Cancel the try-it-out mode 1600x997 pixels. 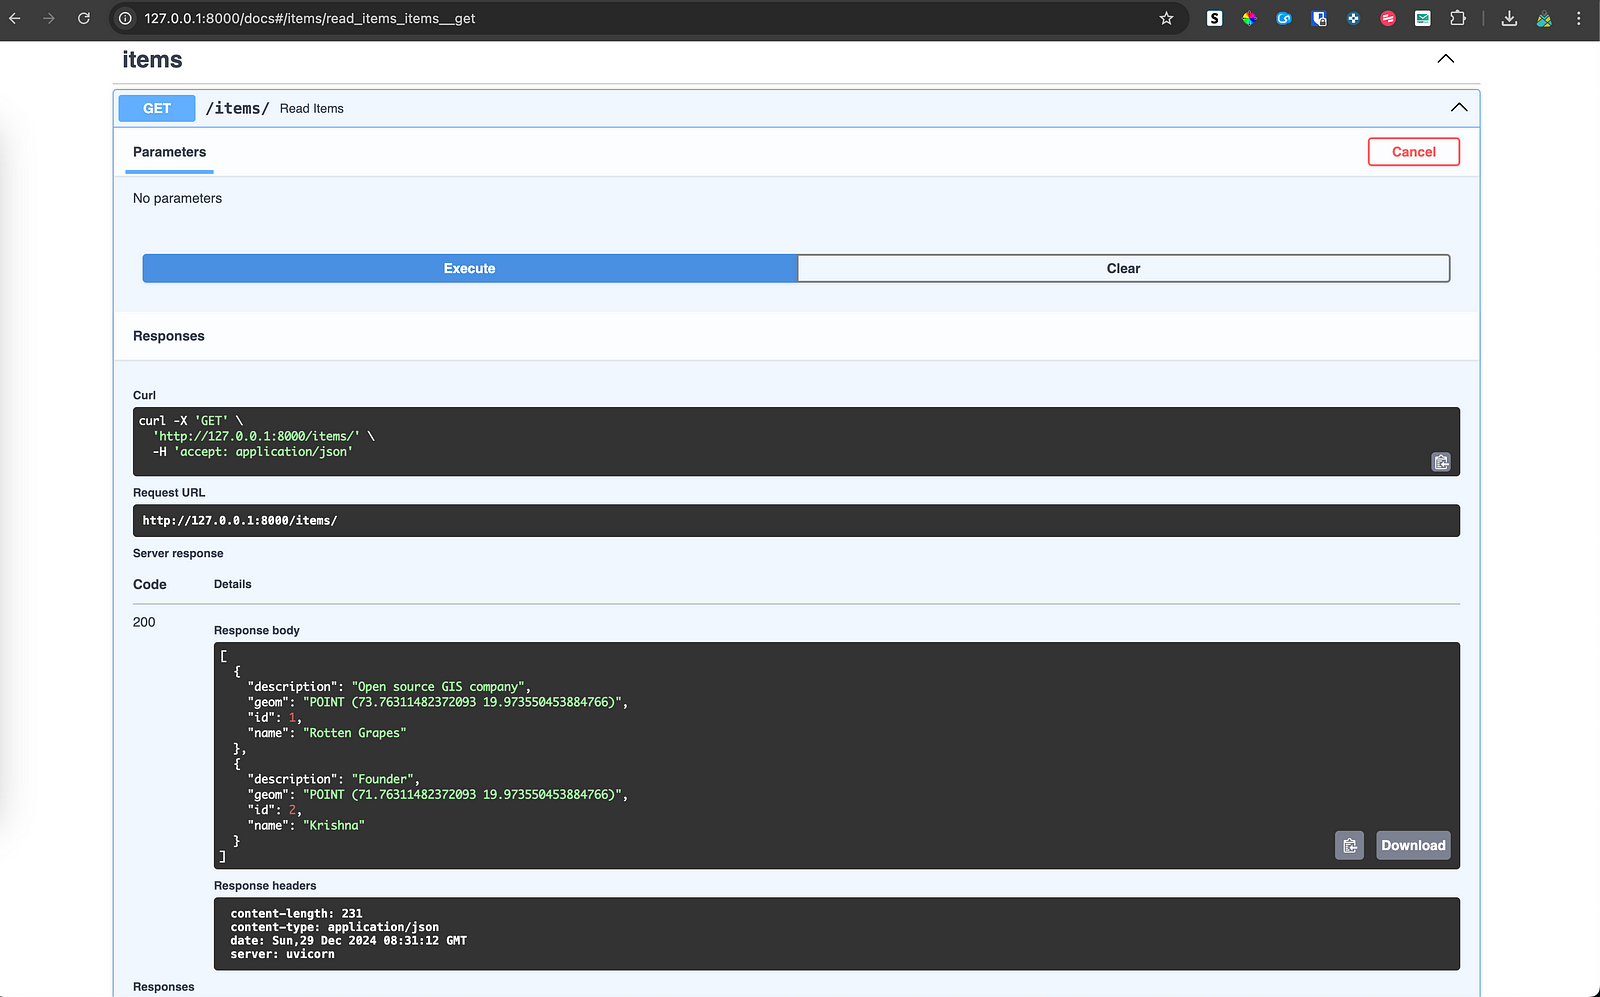pyautogui.click(x=1413, y=152)
